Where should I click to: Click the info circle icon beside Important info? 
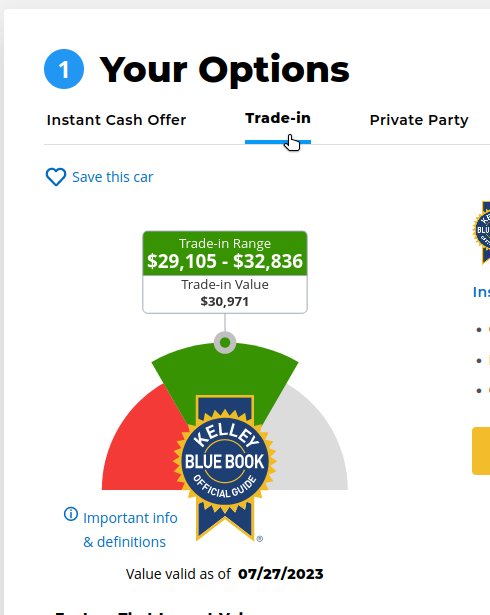pyautogui.click(x=71, y=513)
